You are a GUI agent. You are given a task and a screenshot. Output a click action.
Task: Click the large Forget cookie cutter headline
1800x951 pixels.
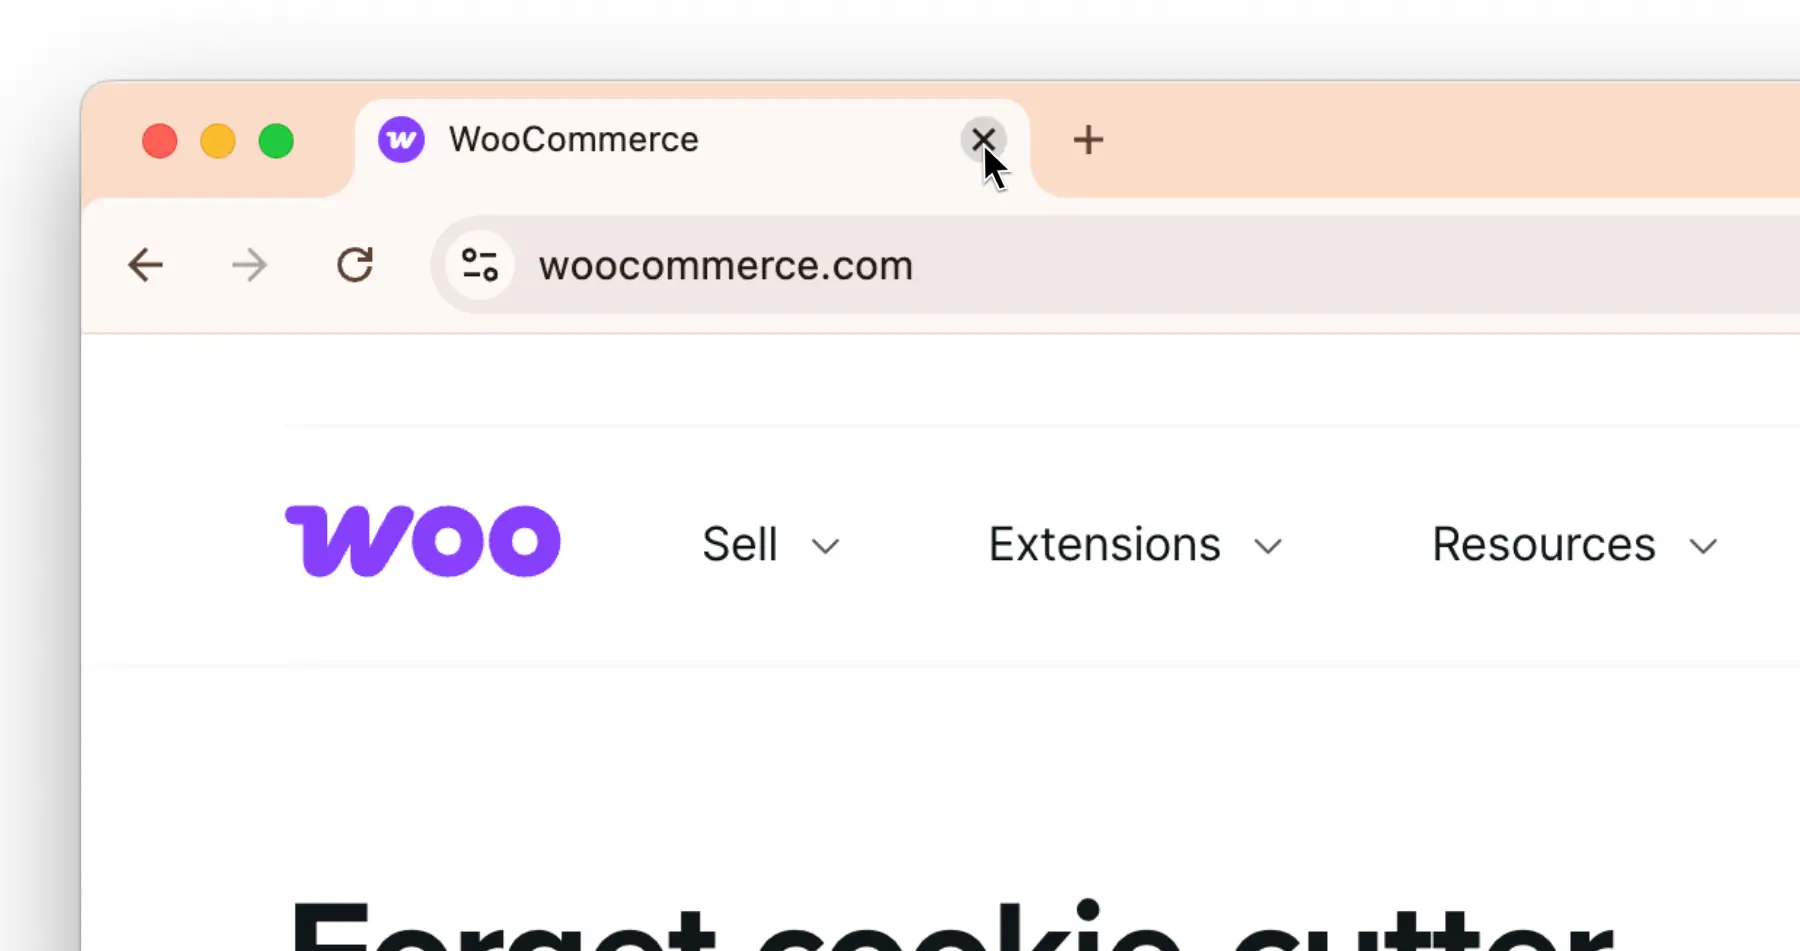pos(950,925)
